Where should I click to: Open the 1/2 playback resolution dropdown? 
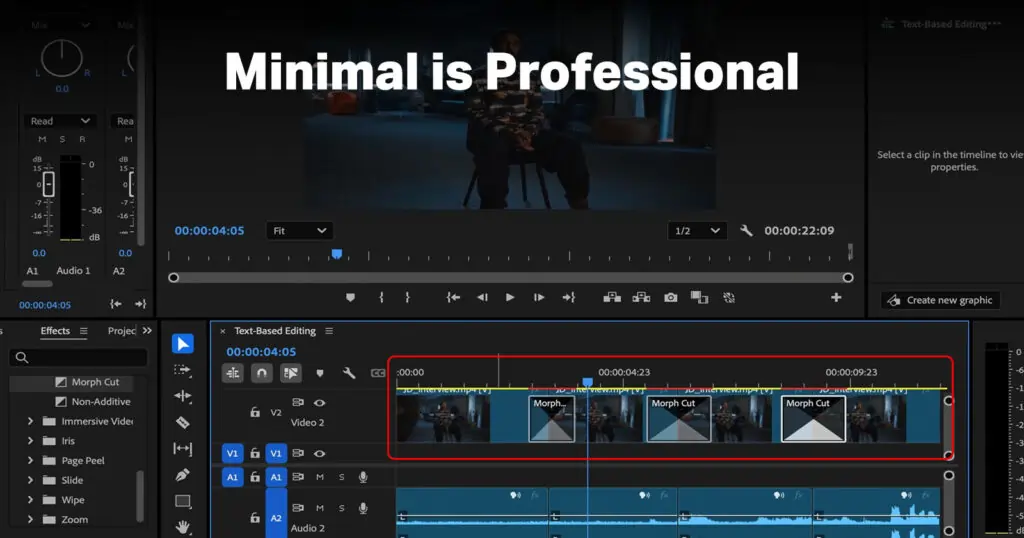coord(697,231)
